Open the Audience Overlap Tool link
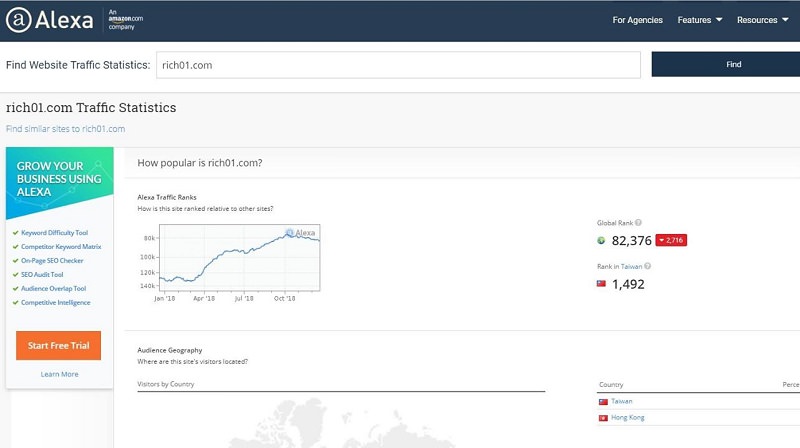This screenshot has height=448, width=800. [54, 288]
